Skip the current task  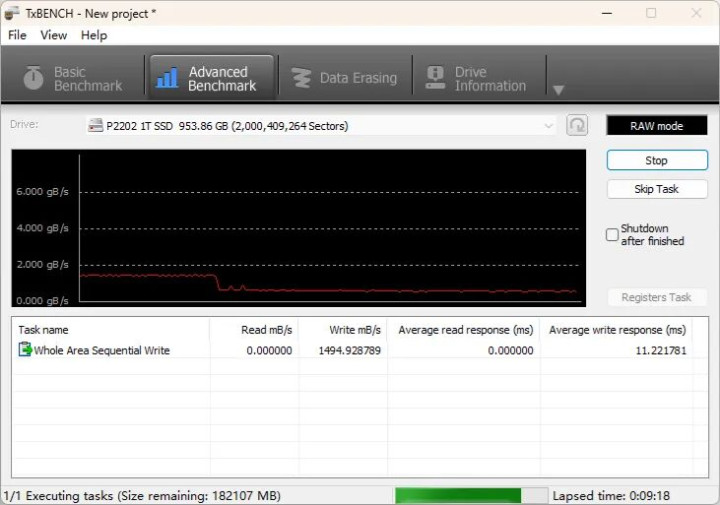pyautogui.click(x=657, y=189)
